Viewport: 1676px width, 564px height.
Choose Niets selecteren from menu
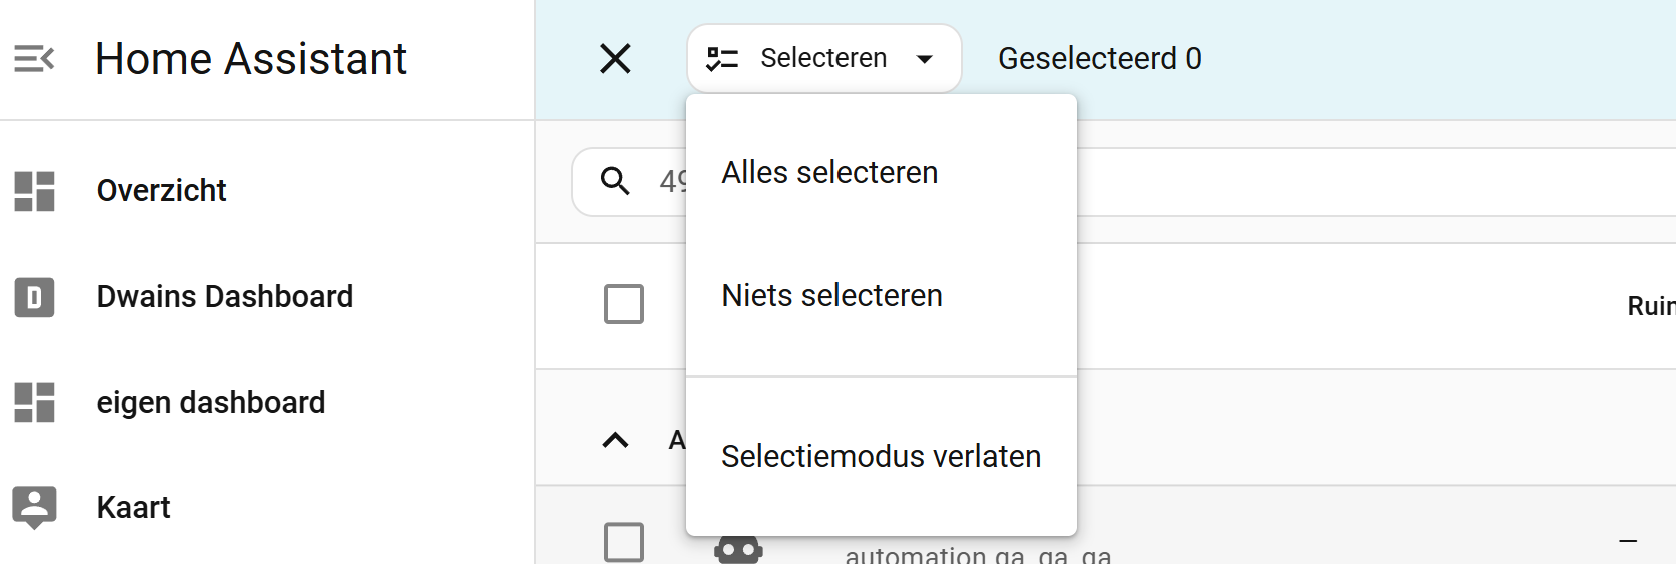[832, 296]
